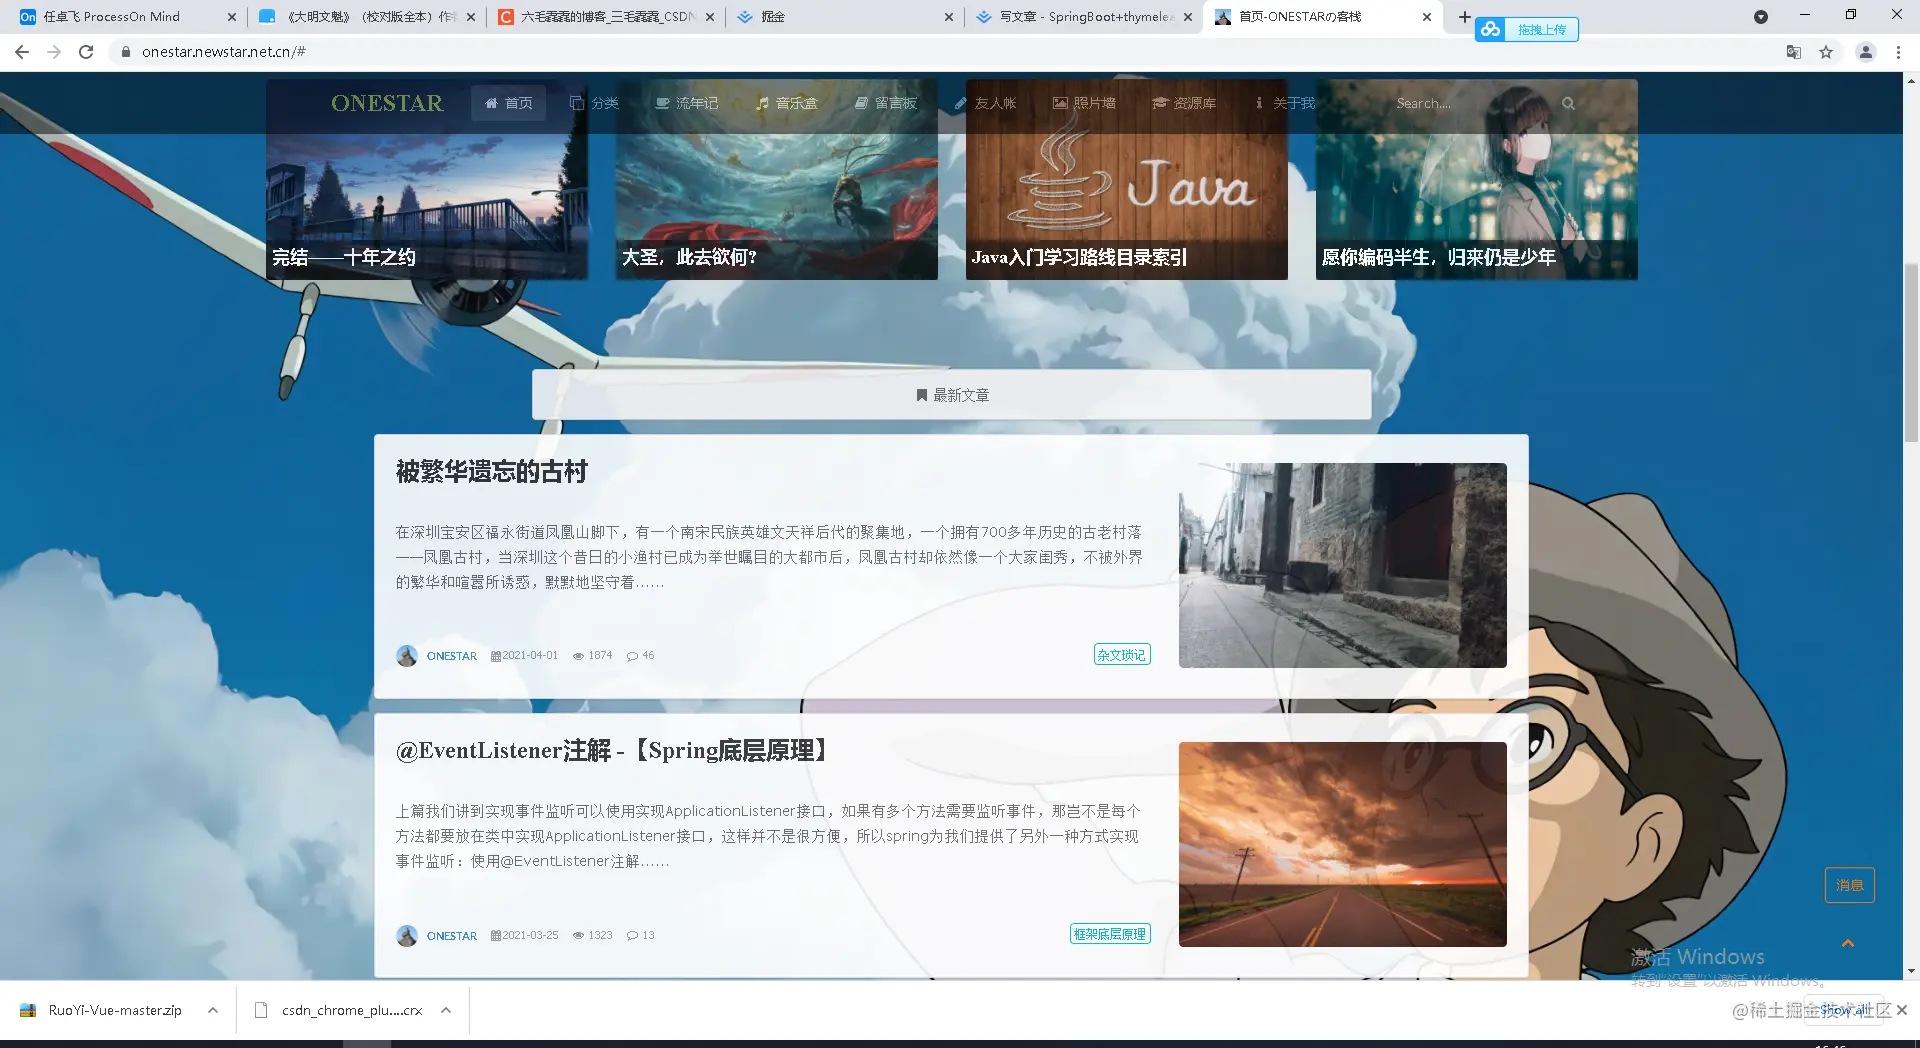Click ONESTAR avatar on 被繁华遗忘的古村 article
1920x1048 pixels.
tap(407, 656)
